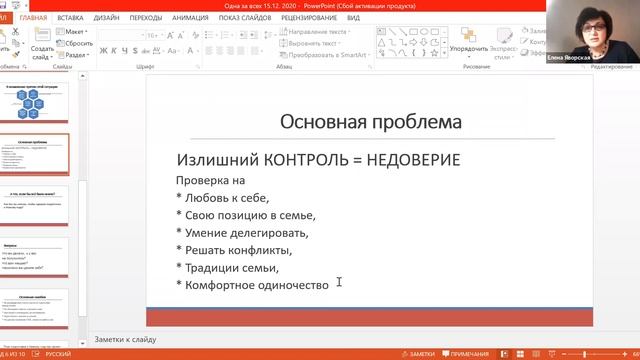The image size is (640, 360).
Task: Open the Раздел section dropdown
Action: tap(72, 55)
